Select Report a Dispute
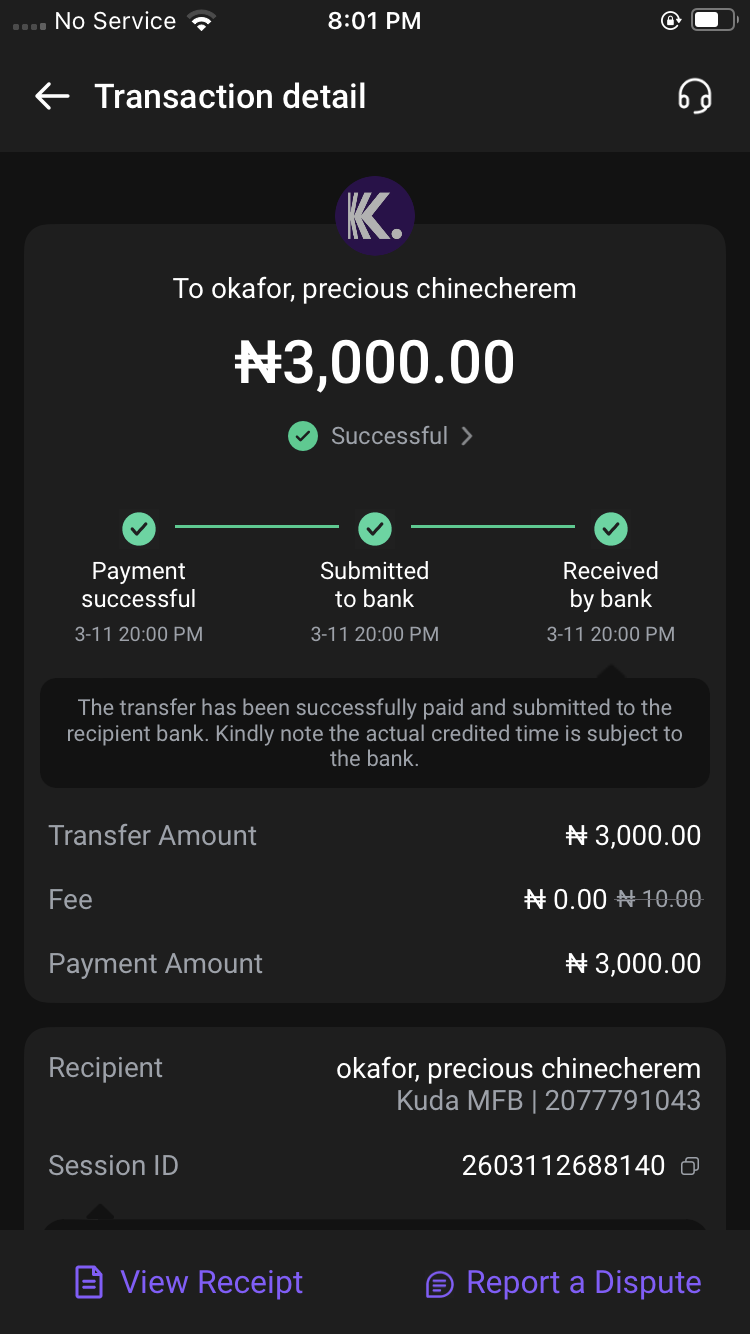 (583, 1282)
